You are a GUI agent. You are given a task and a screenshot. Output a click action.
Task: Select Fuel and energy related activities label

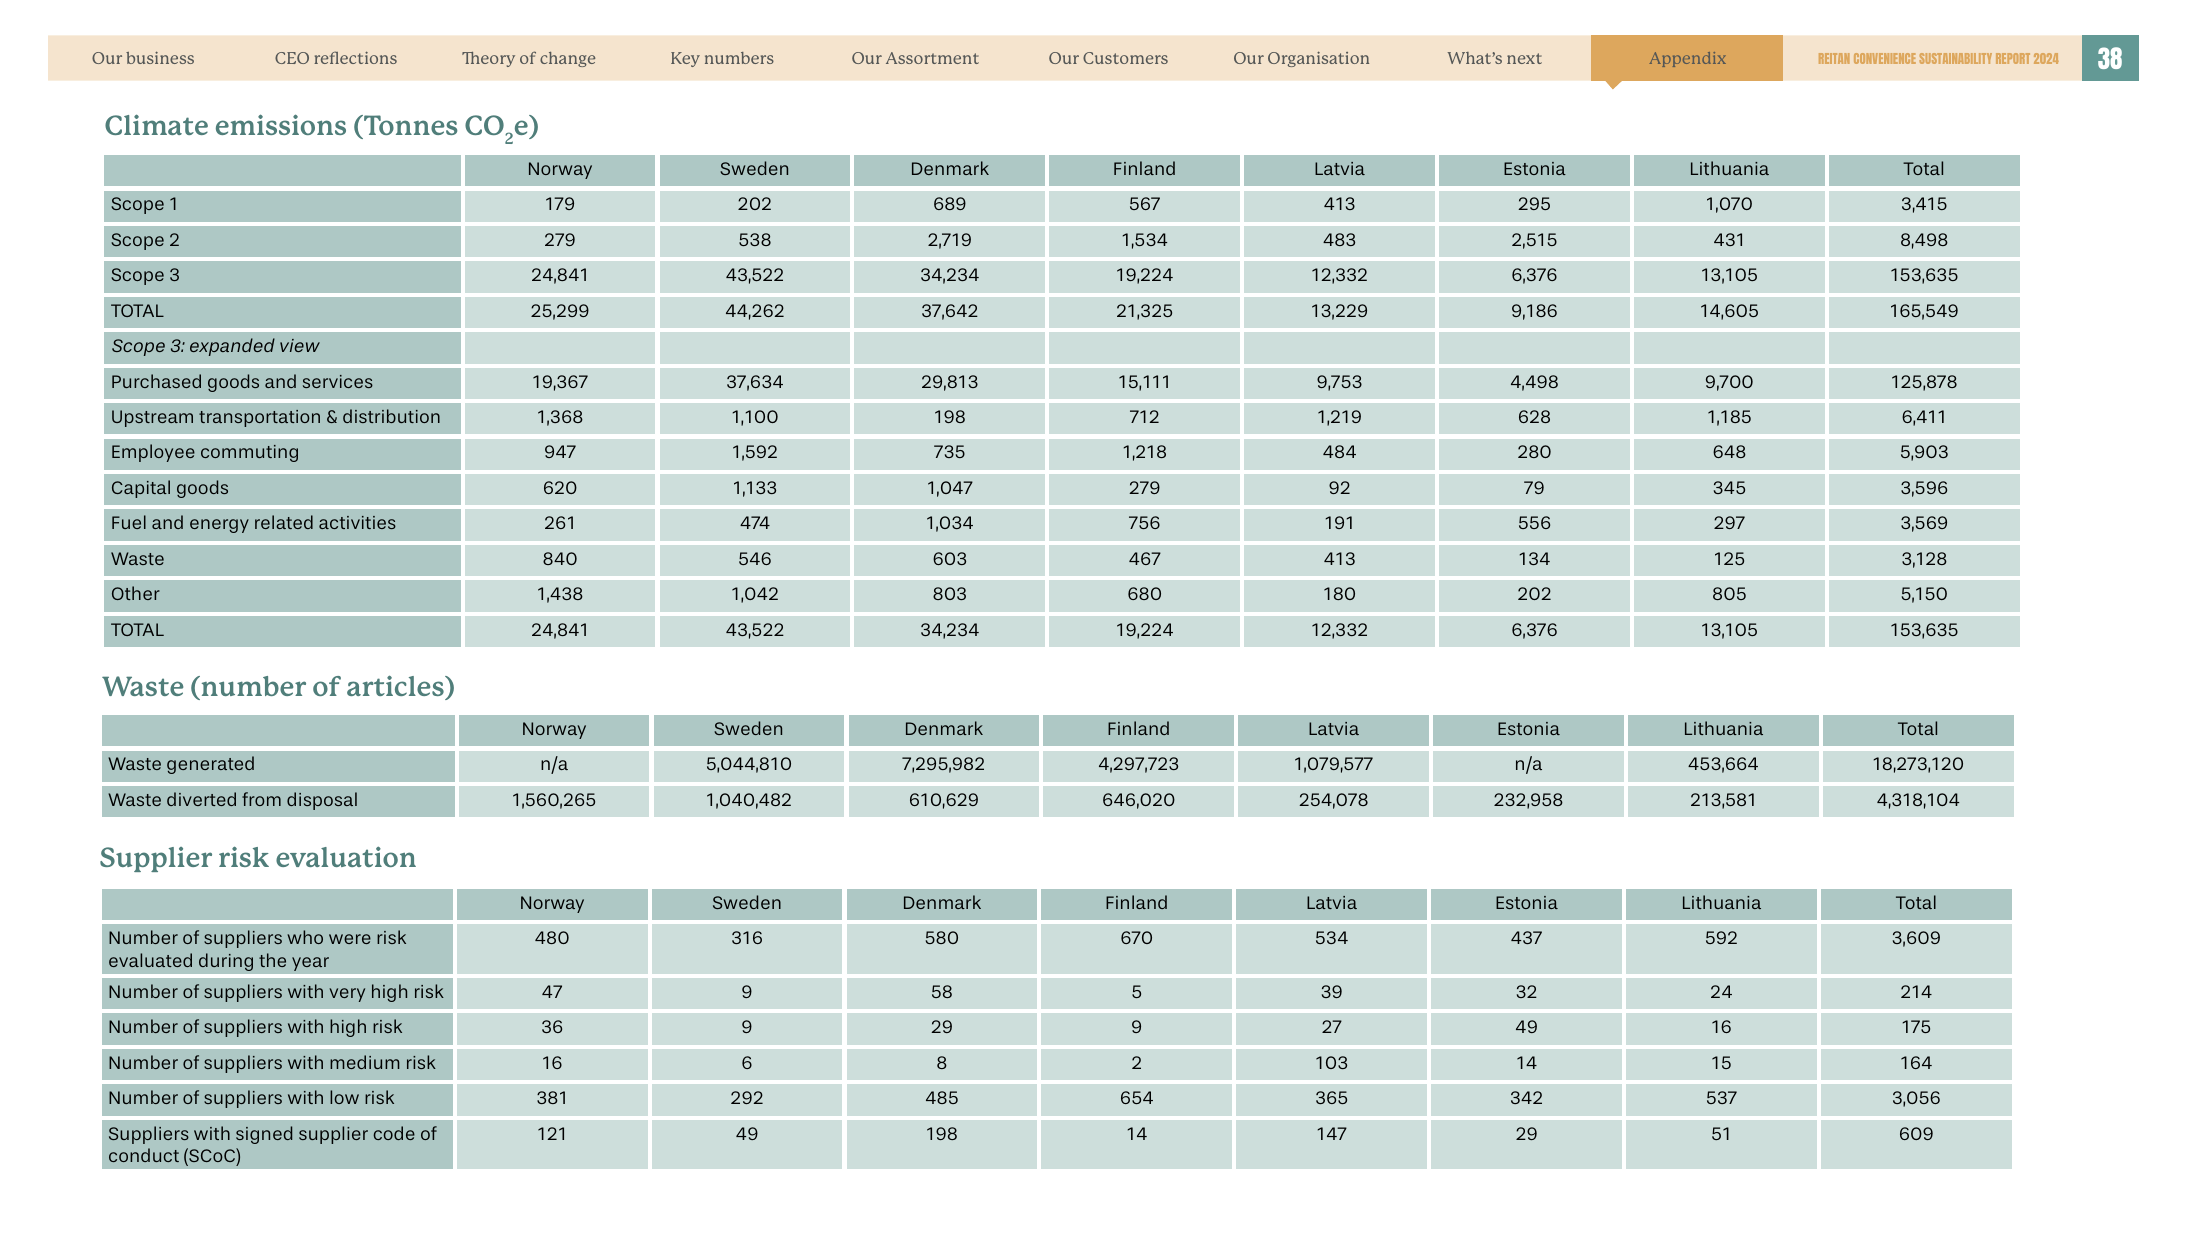coord(282,523)
